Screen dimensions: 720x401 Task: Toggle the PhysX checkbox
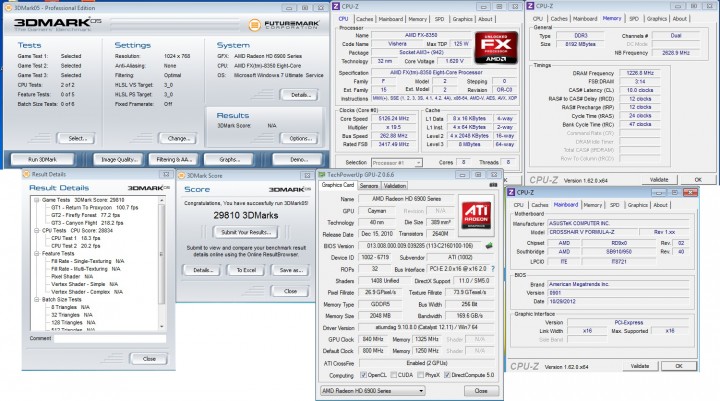click(x=421, y=375)
